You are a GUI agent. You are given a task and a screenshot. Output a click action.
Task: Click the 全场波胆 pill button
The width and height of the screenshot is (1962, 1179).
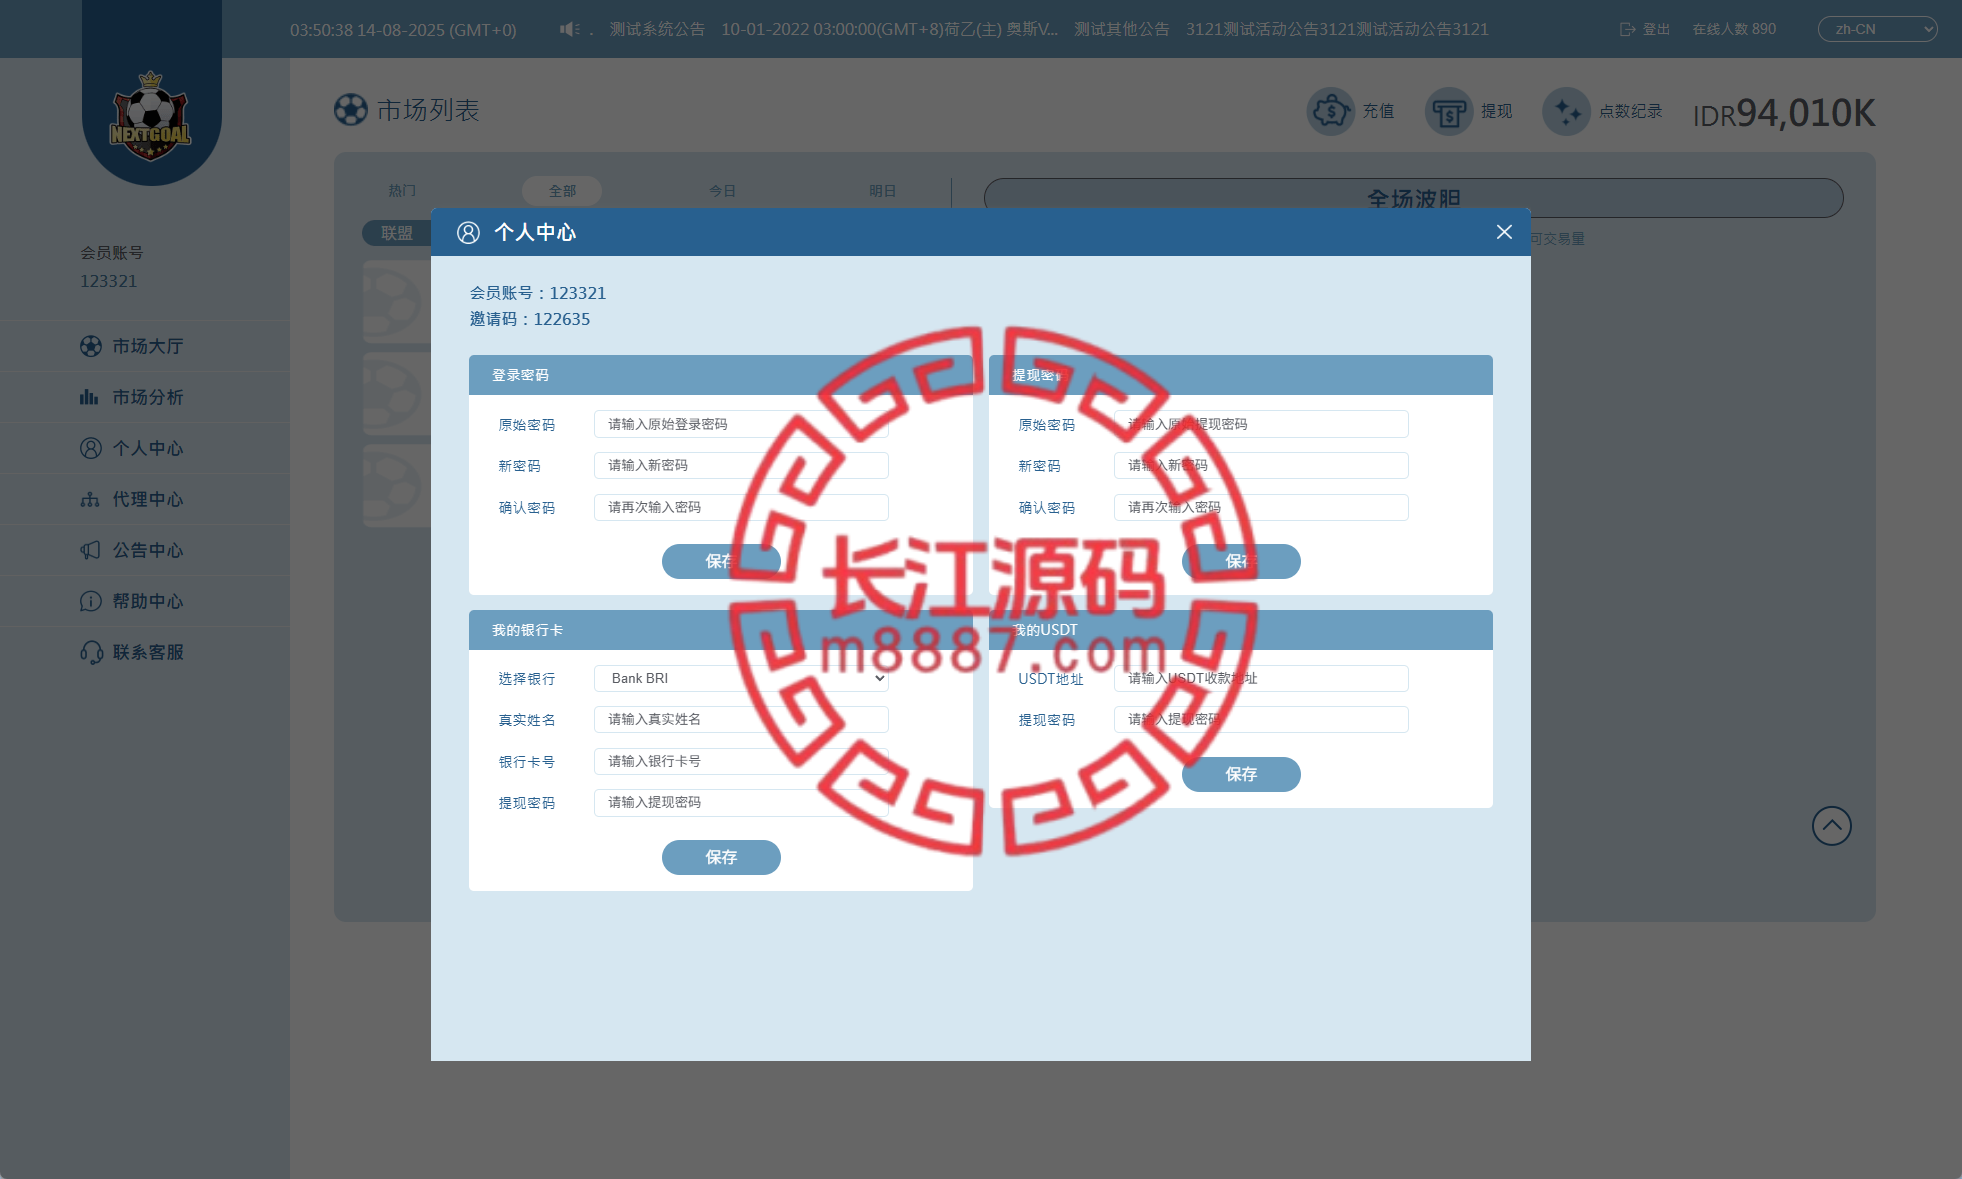point(1414,198)
